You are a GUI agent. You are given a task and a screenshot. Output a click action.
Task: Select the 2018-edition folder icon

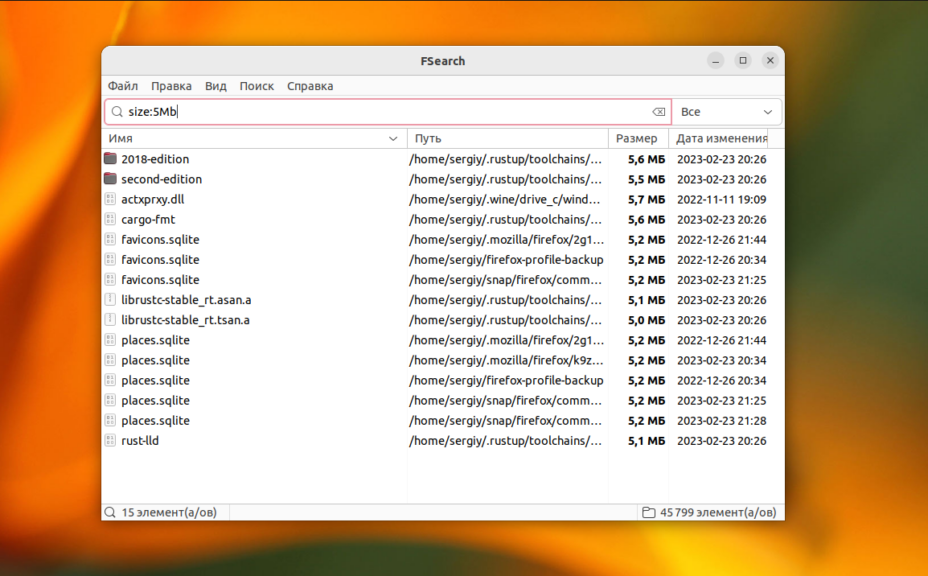click(x=110, y=159)
